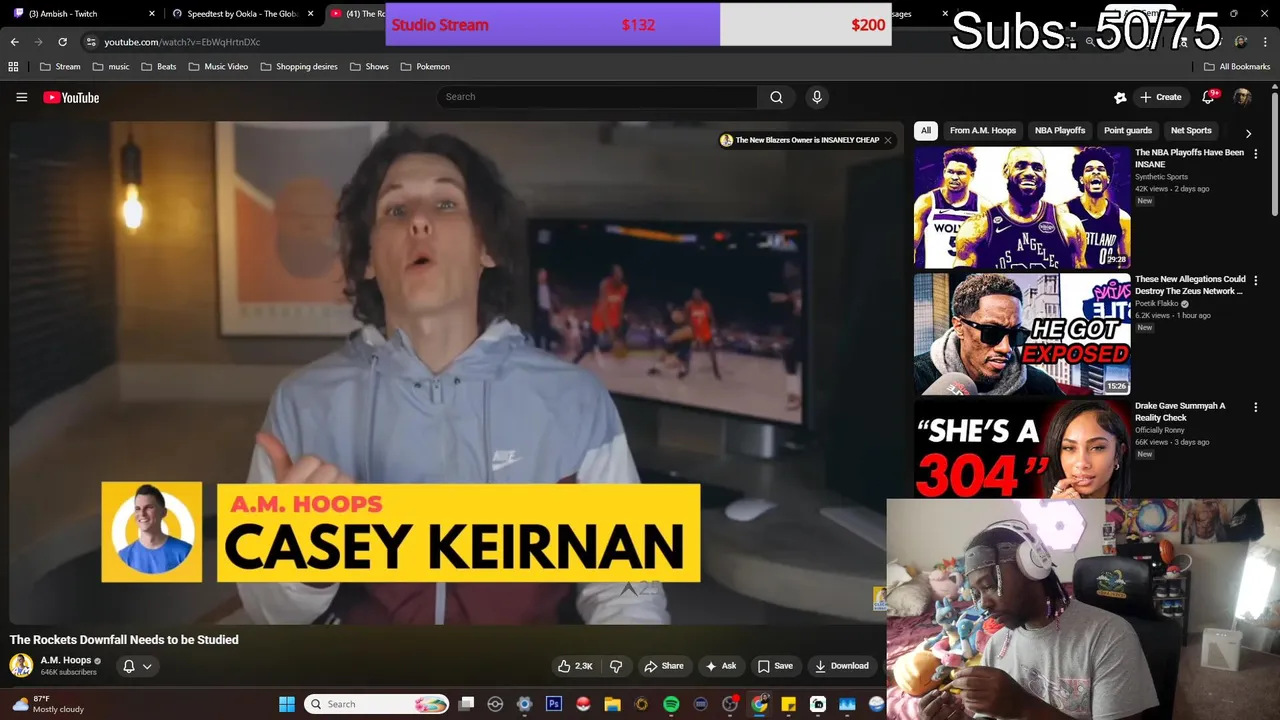The image size is (1280, 720).
Task: Open options for Drake Summyah video
Action: tap(1256, 408)
